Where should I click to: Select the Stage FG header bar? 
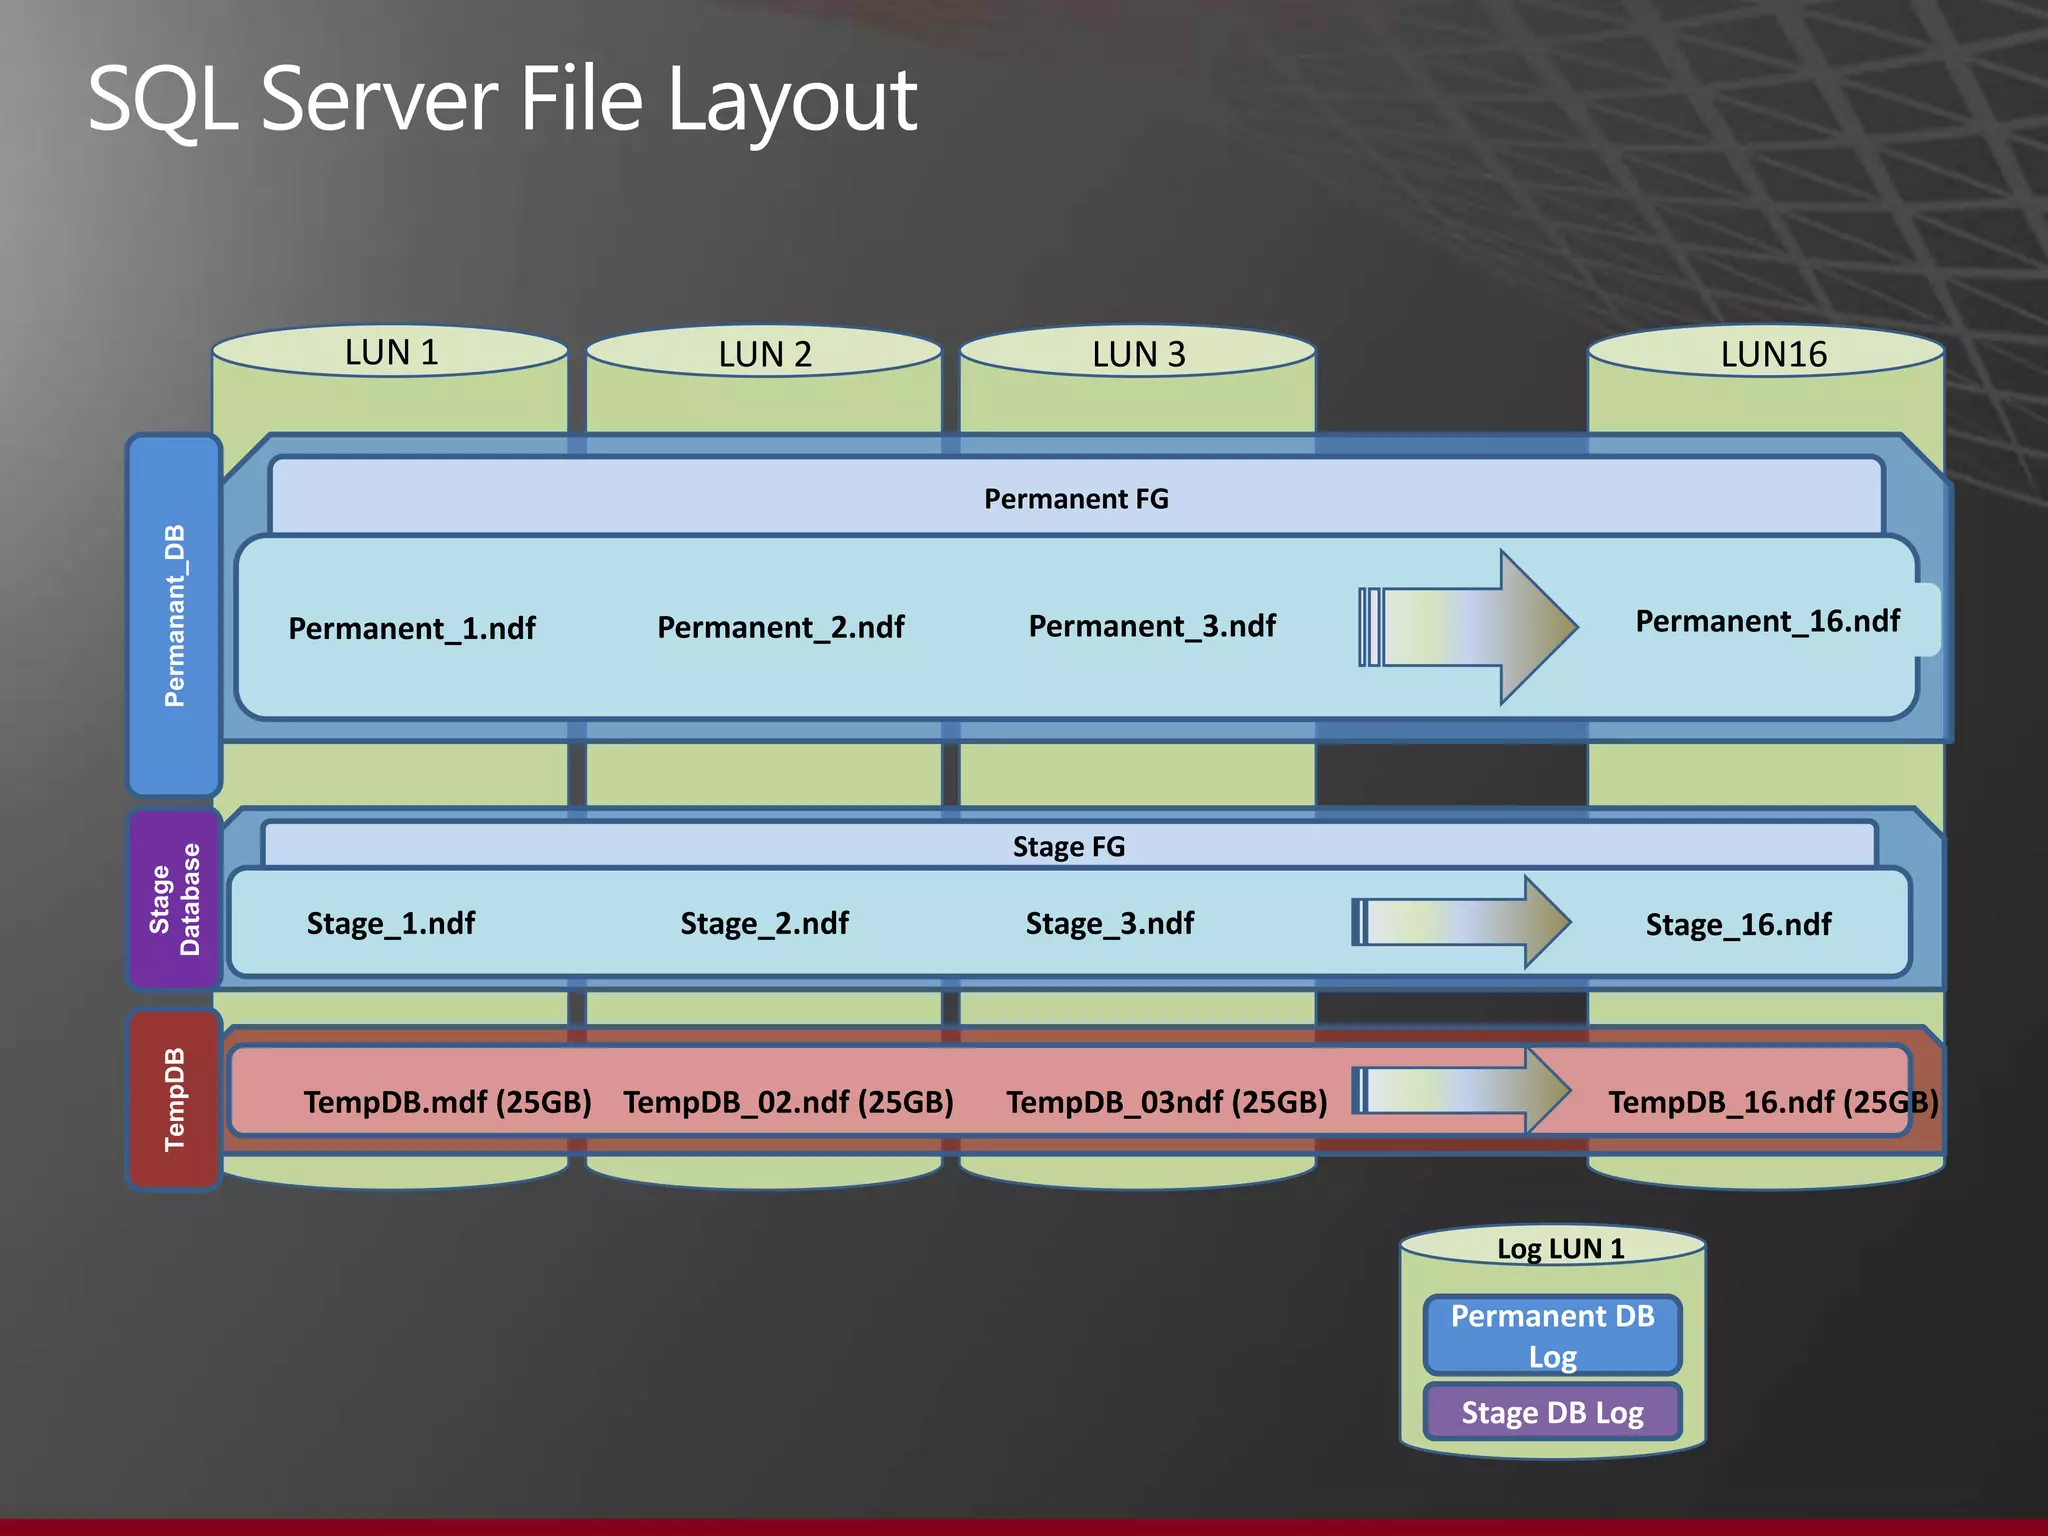(x=1068, y=846)
